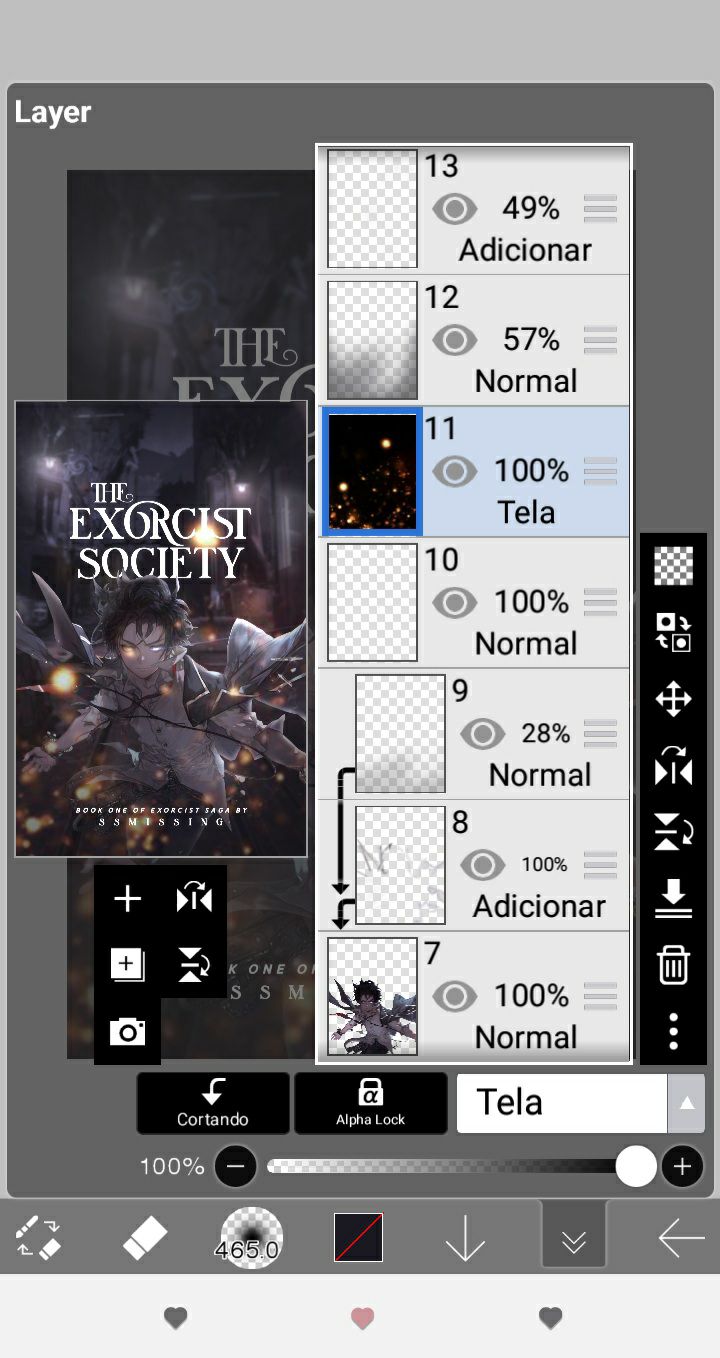The height and width of the screenshot is (1358, 720).
Task: Tap the reorder handle of layer 10
Action: 600,602
